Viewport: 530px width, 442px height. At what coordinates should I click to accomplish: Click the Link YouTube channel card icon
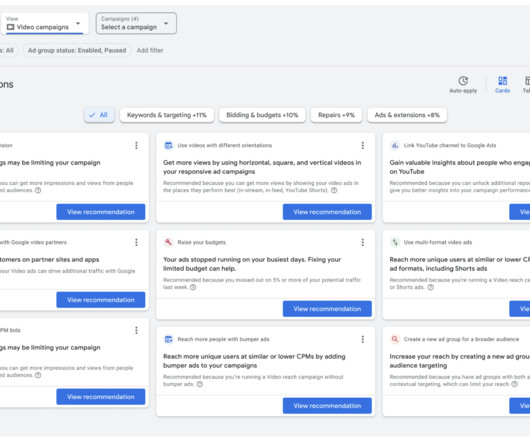pos(394,146)
